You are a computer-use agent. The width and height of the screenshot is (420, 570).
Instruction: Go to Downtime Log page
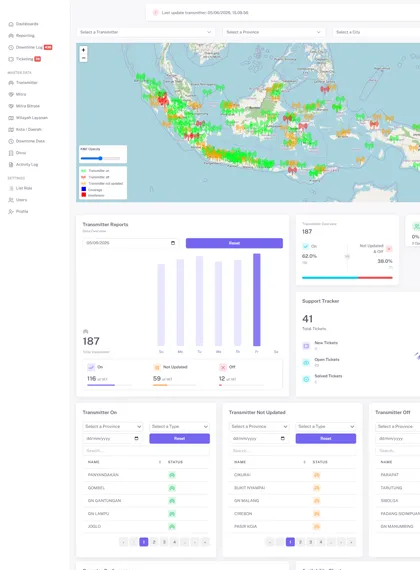click(x=30, y=47)
